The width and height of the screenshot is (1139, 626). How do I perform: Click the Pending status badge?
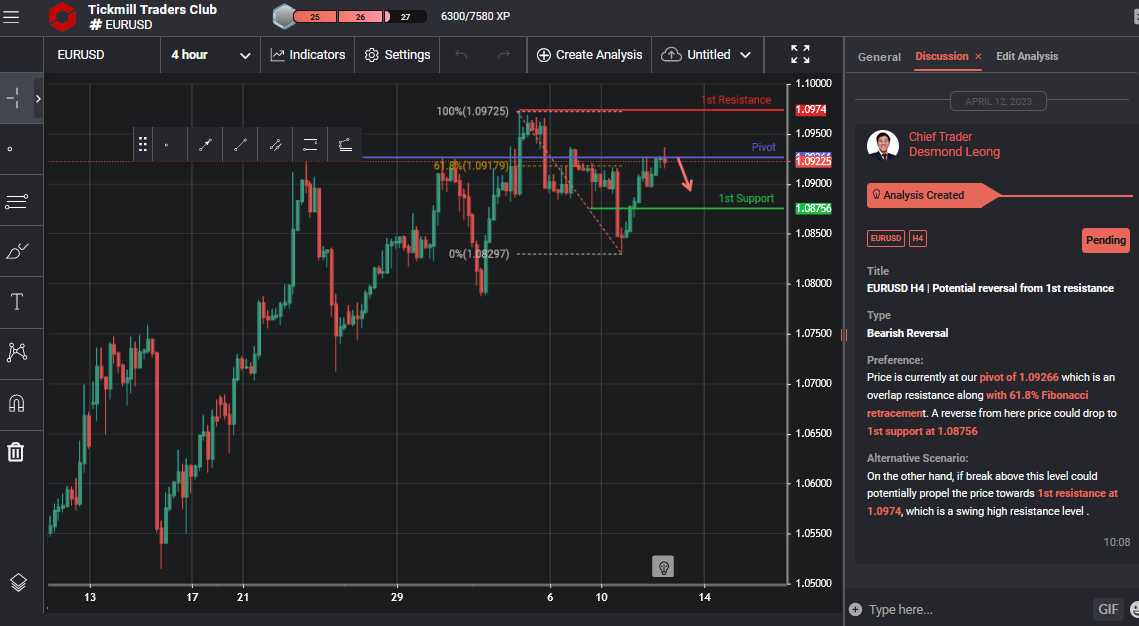click(x=1106, y=240)
